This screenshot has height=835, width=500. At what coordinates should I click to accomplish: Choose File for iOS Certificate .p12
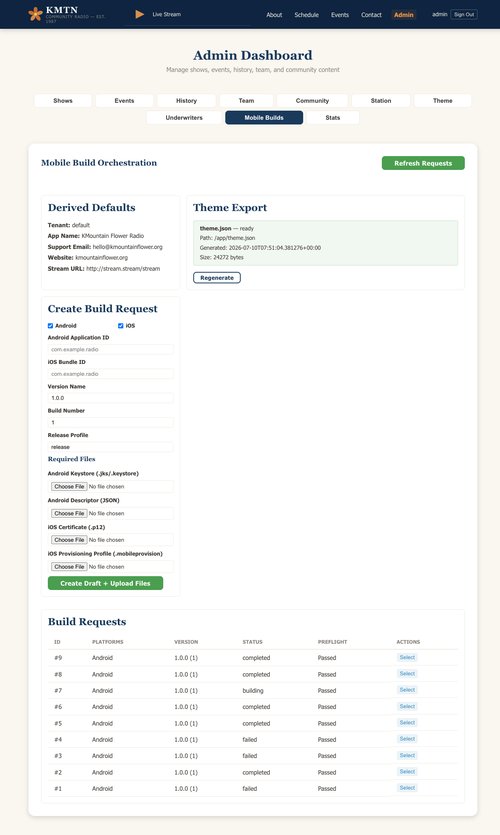tap(69, 540)
